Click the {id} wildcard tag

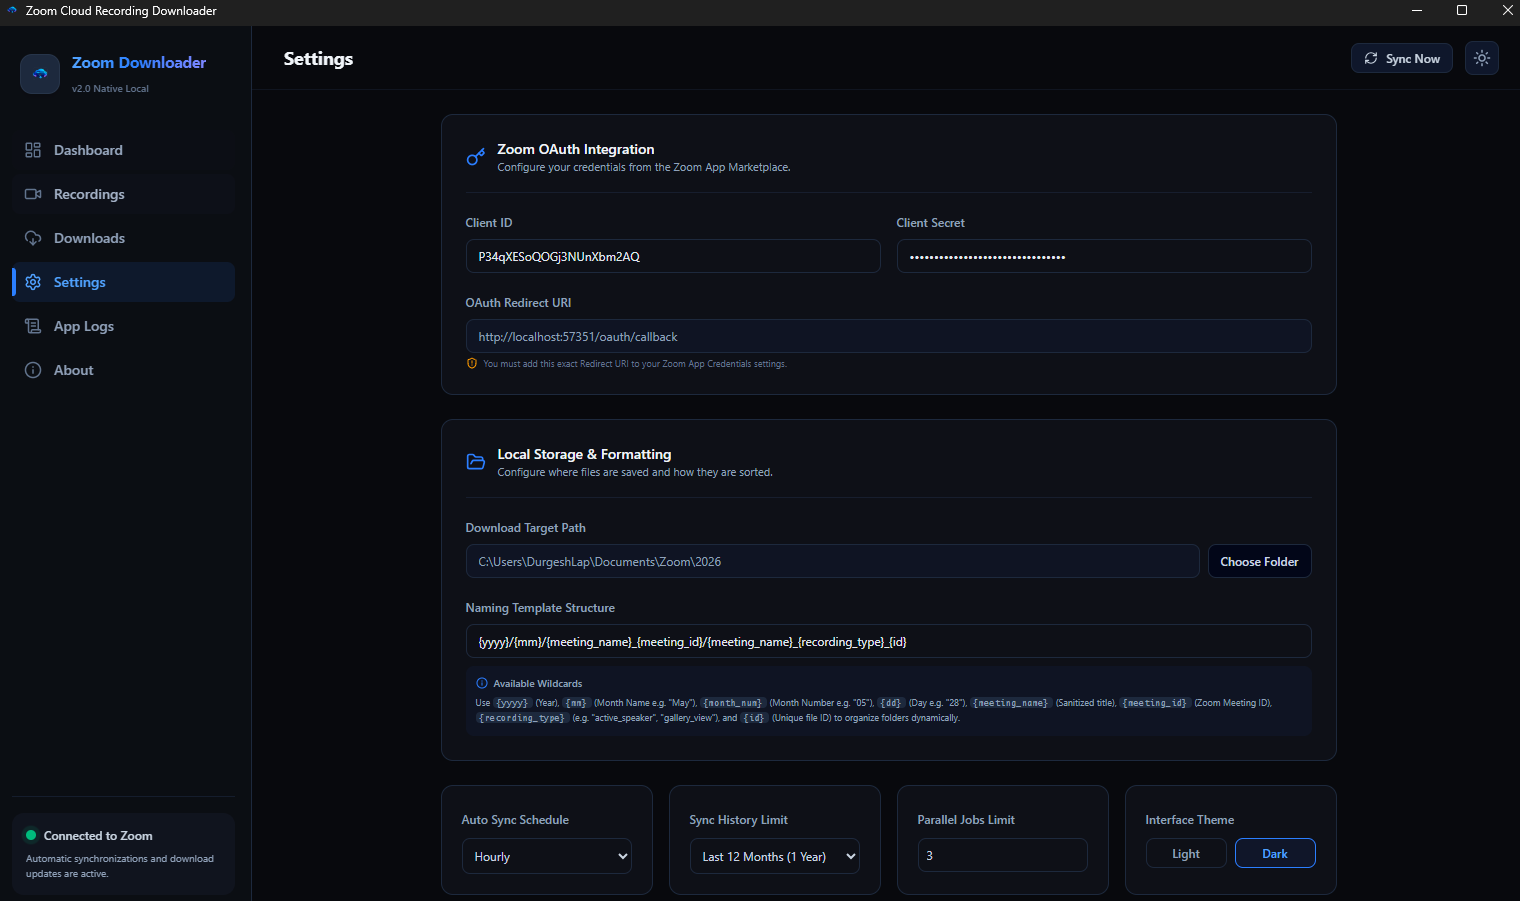click(x=754, y=718)
